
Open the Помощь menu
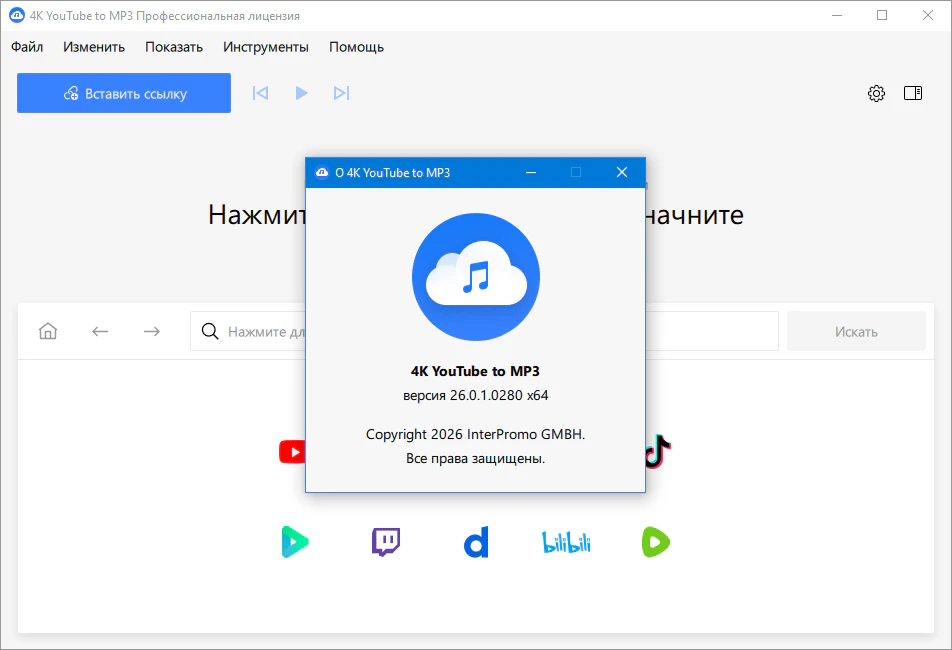pyautogui.click(x=356, y=47)
